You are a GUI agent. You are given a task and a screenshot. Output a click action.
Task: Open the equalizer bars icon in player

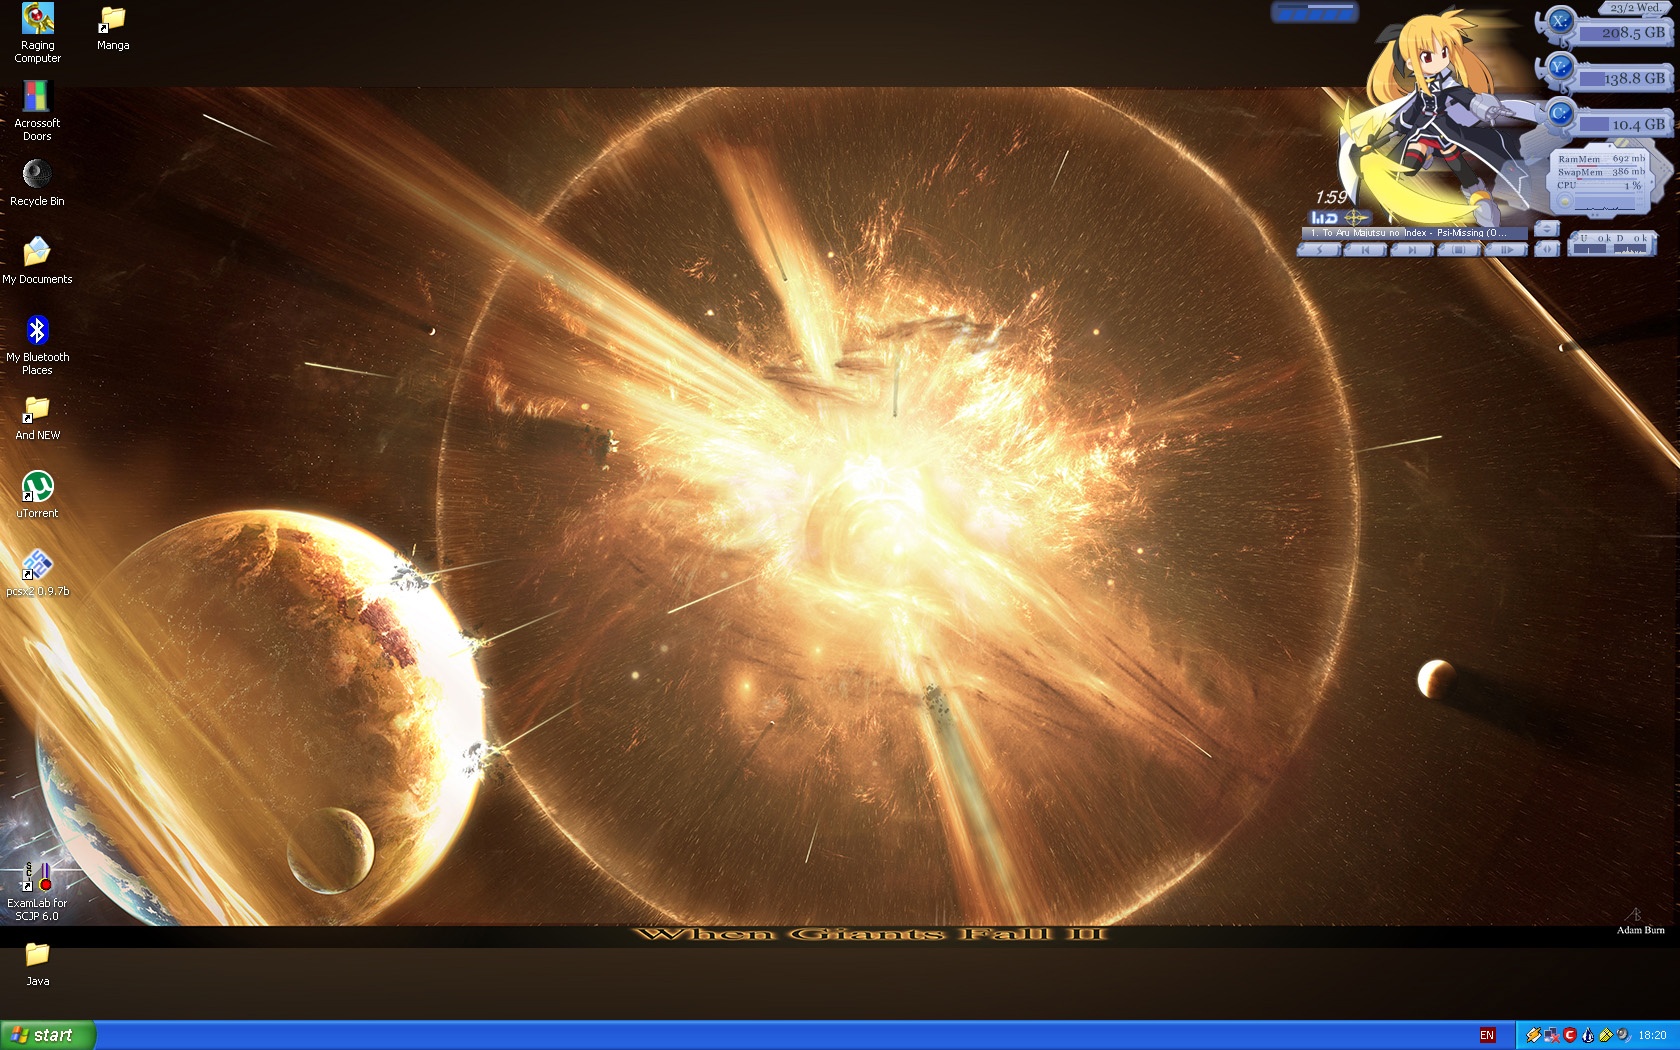coord(1324,218)
